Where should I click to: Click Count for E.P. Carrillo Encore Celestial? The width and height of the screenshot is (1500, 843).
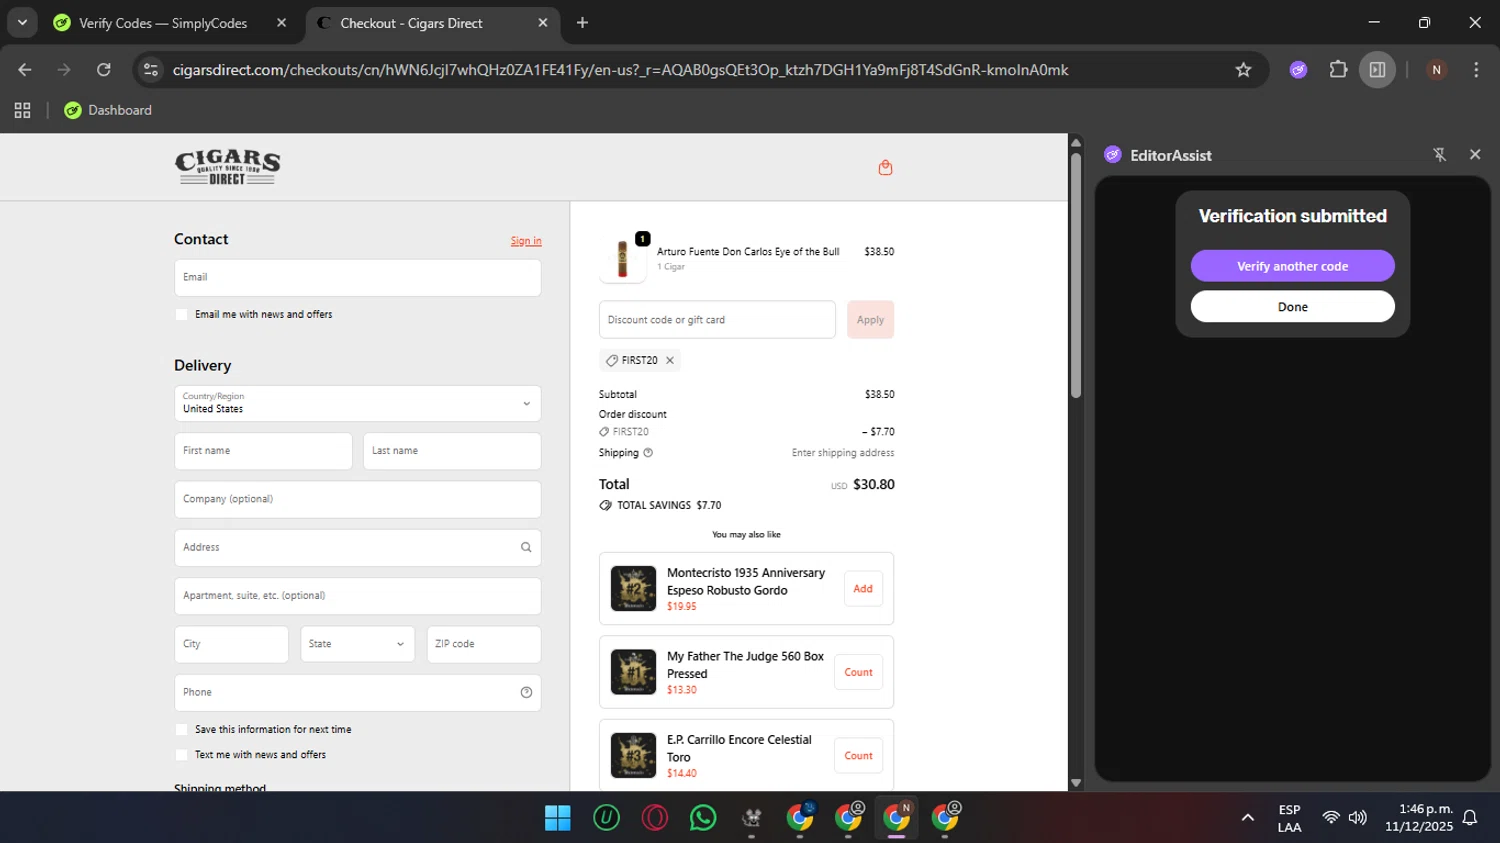858,756
